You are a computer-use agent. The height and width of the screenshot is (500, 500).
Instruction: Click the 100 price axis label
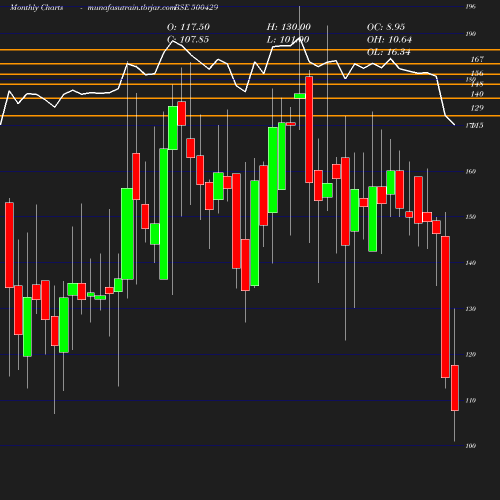pyautogui.click(x=471, y=446)
